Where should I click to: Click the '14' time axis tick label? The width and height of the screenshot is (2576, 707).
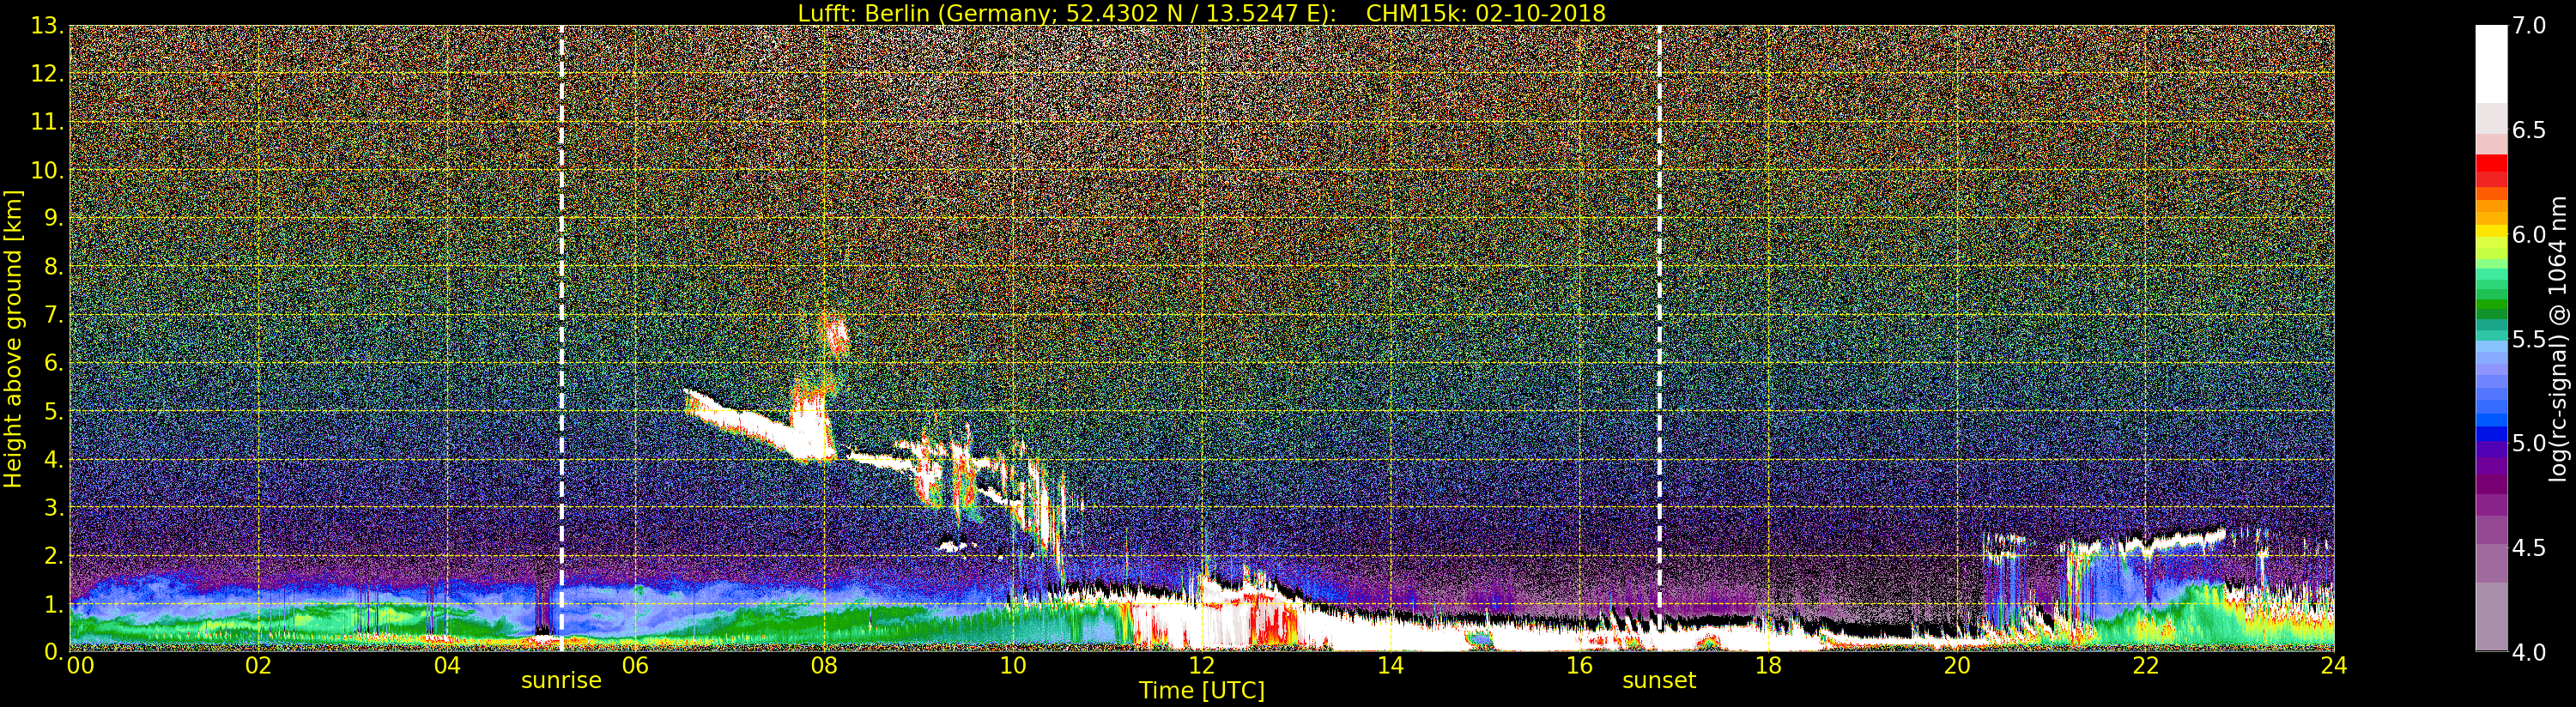tap(1390, 665)
